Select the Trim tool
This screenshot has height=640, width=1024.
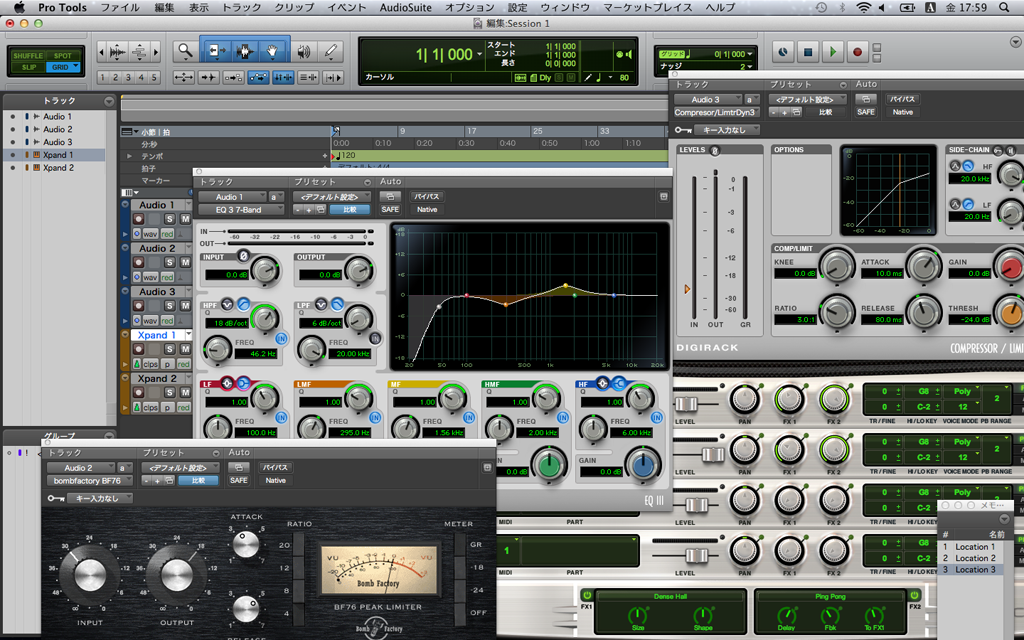(x=217, y=51)
